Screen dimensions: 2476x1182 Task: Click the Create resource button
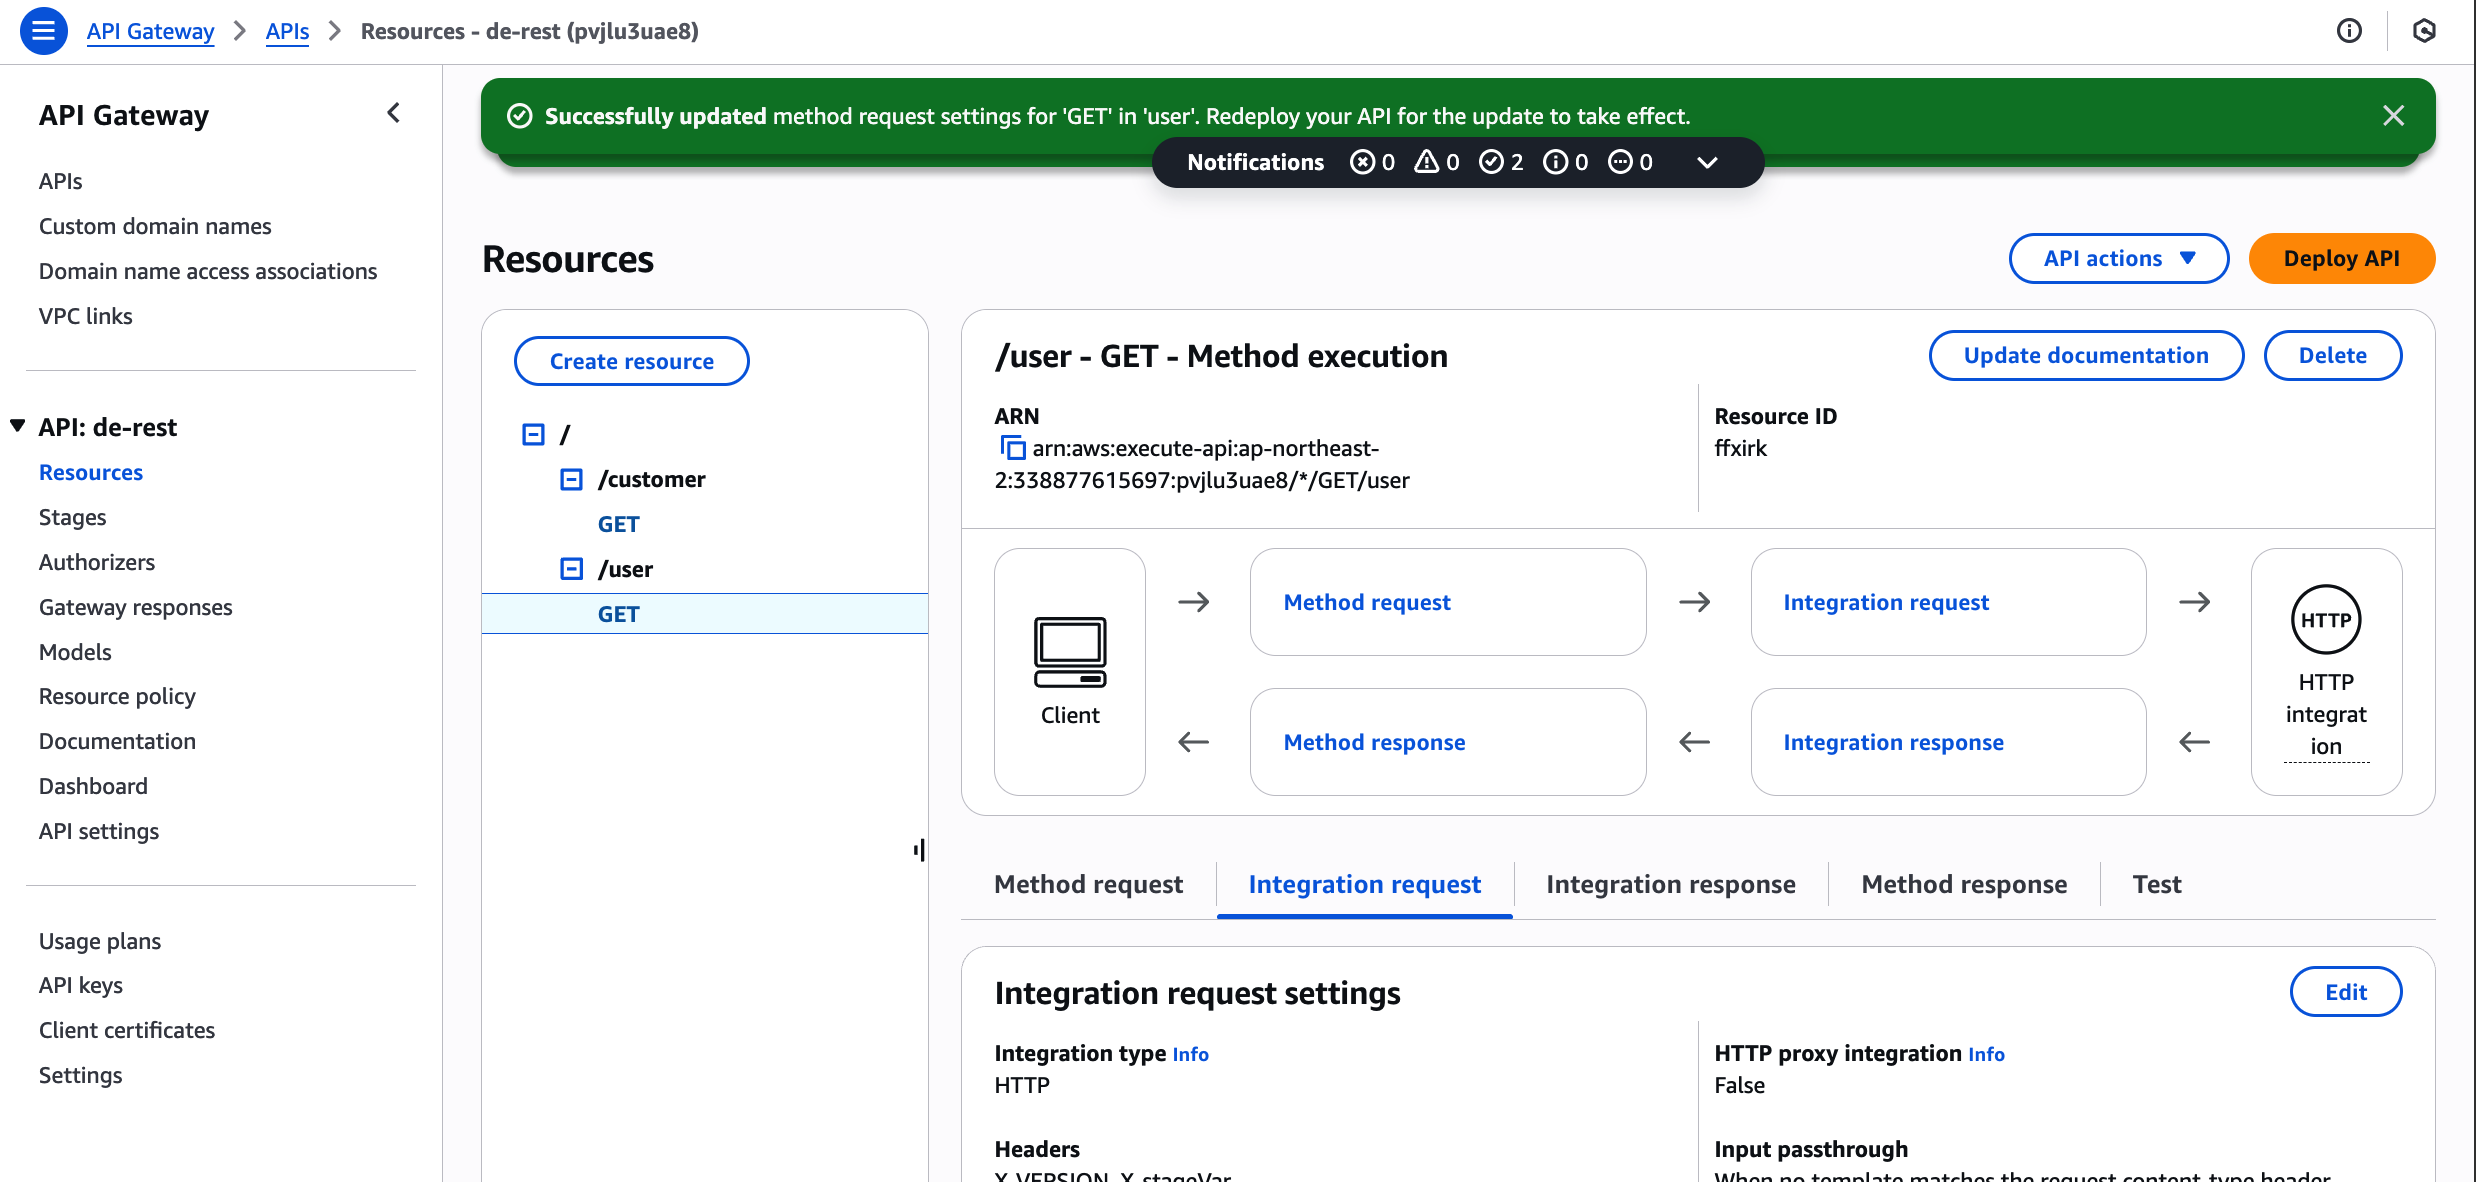tap(631, 361)
